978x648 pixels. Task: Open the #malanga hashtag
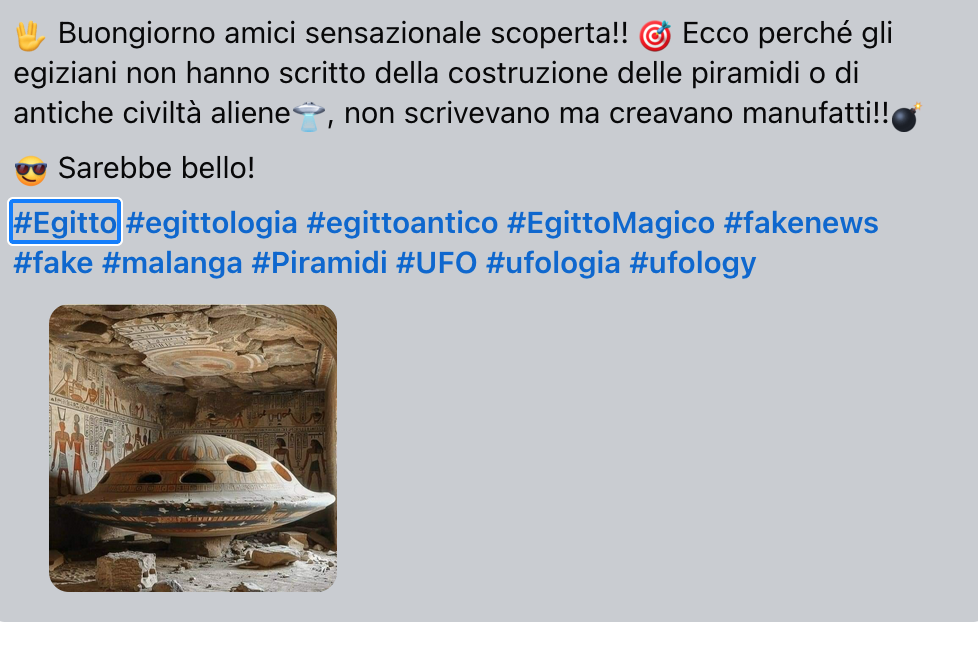(x=172, y=263)
